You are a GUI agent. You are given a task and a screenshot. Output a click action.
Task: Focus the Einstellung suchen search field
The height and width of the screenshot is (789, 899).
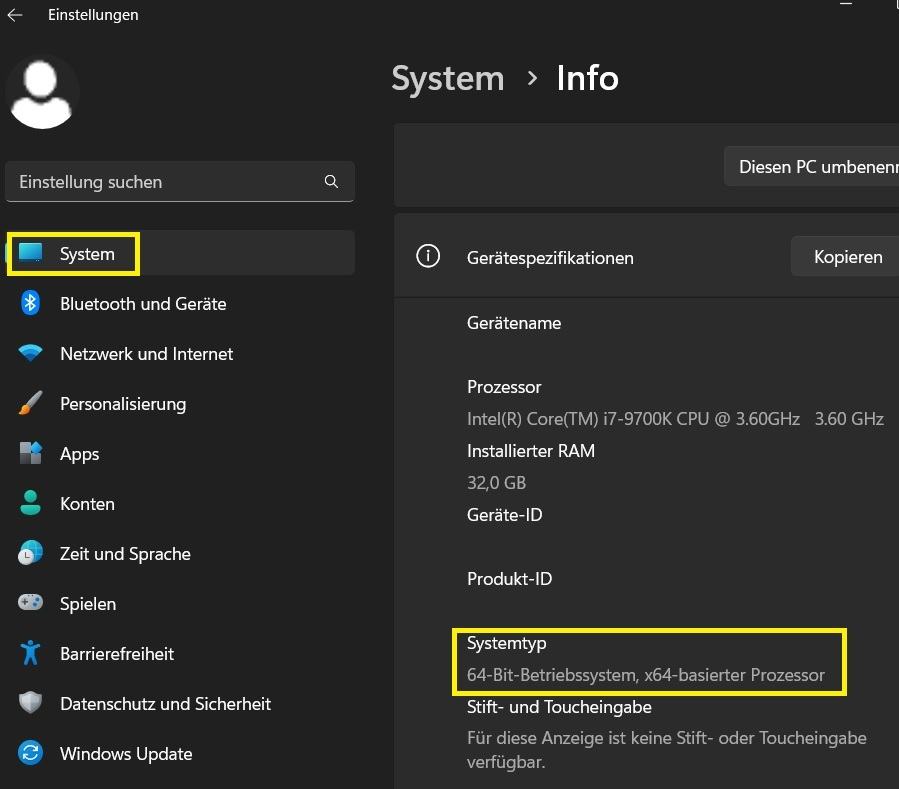(180, 182)
